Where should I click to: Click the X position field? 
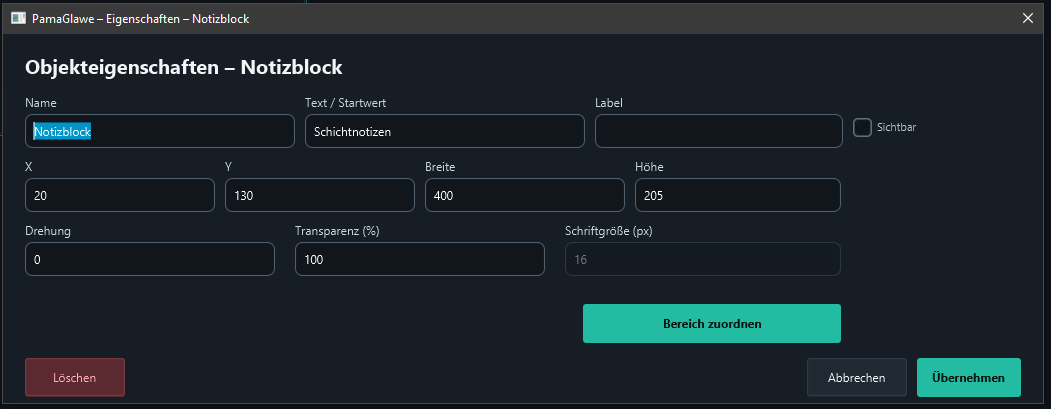point(120,195)
